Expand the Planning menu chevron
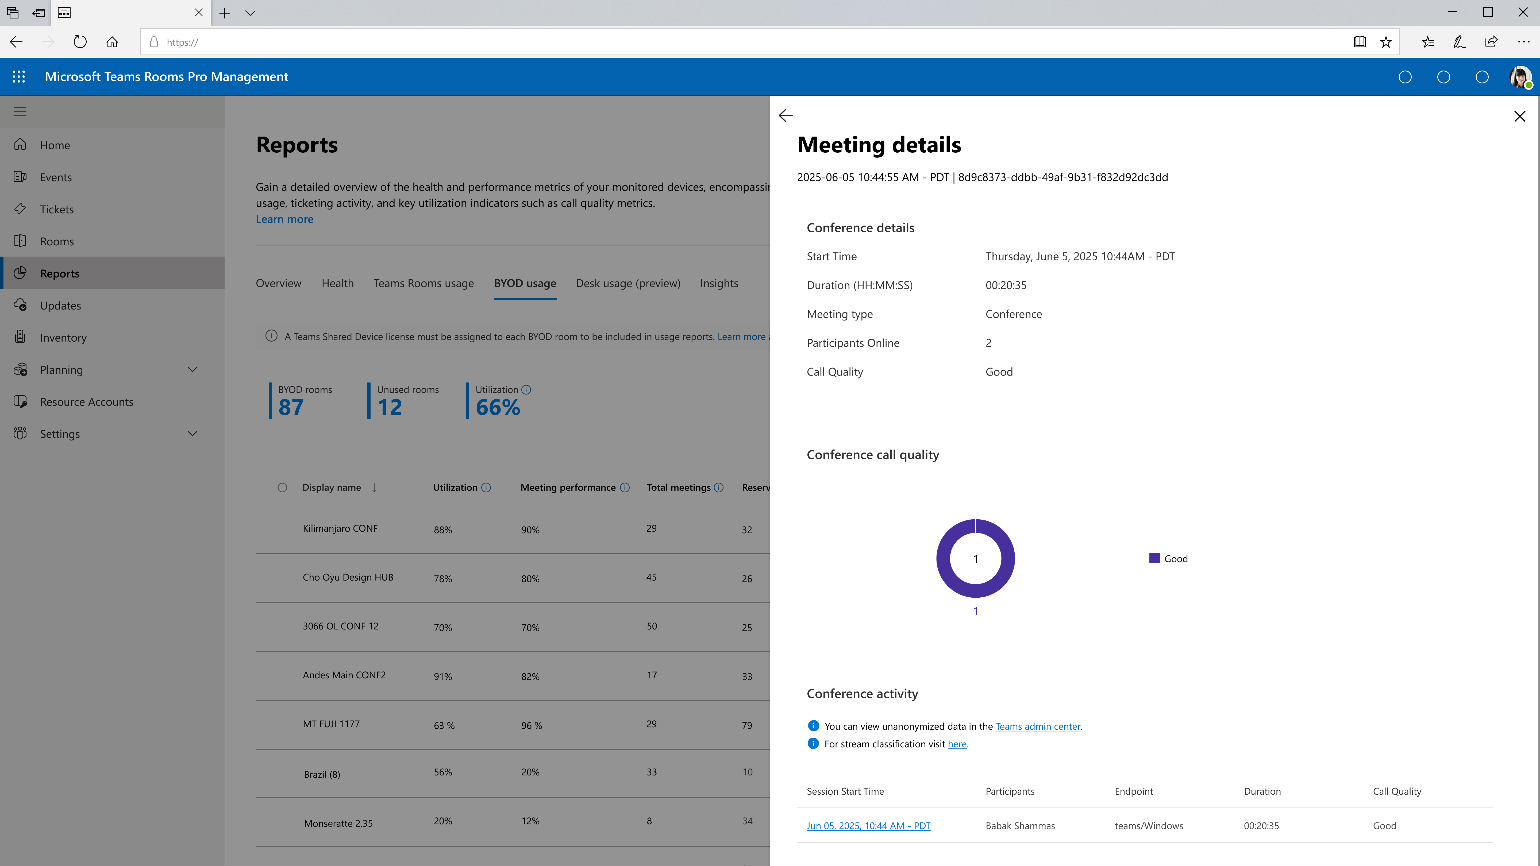This screenshot has width=1540, height=866. 193,370
